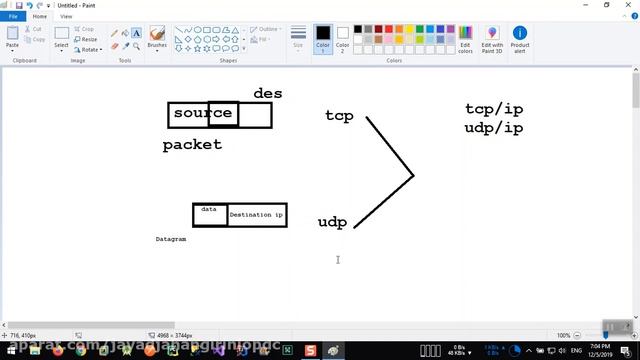Click the ENG language indicator in taskbar
The width and height of the screenshot is (640, 360).
click(576, 351)
